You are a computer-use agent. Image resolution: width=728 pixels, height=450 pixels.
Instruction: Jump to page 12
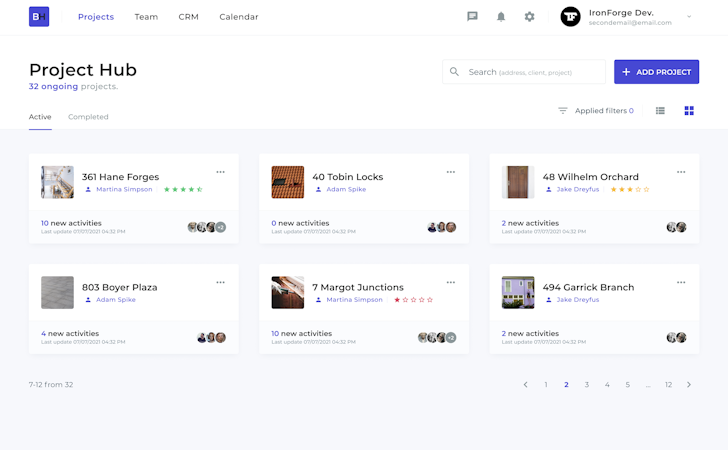tap(669, 385)
